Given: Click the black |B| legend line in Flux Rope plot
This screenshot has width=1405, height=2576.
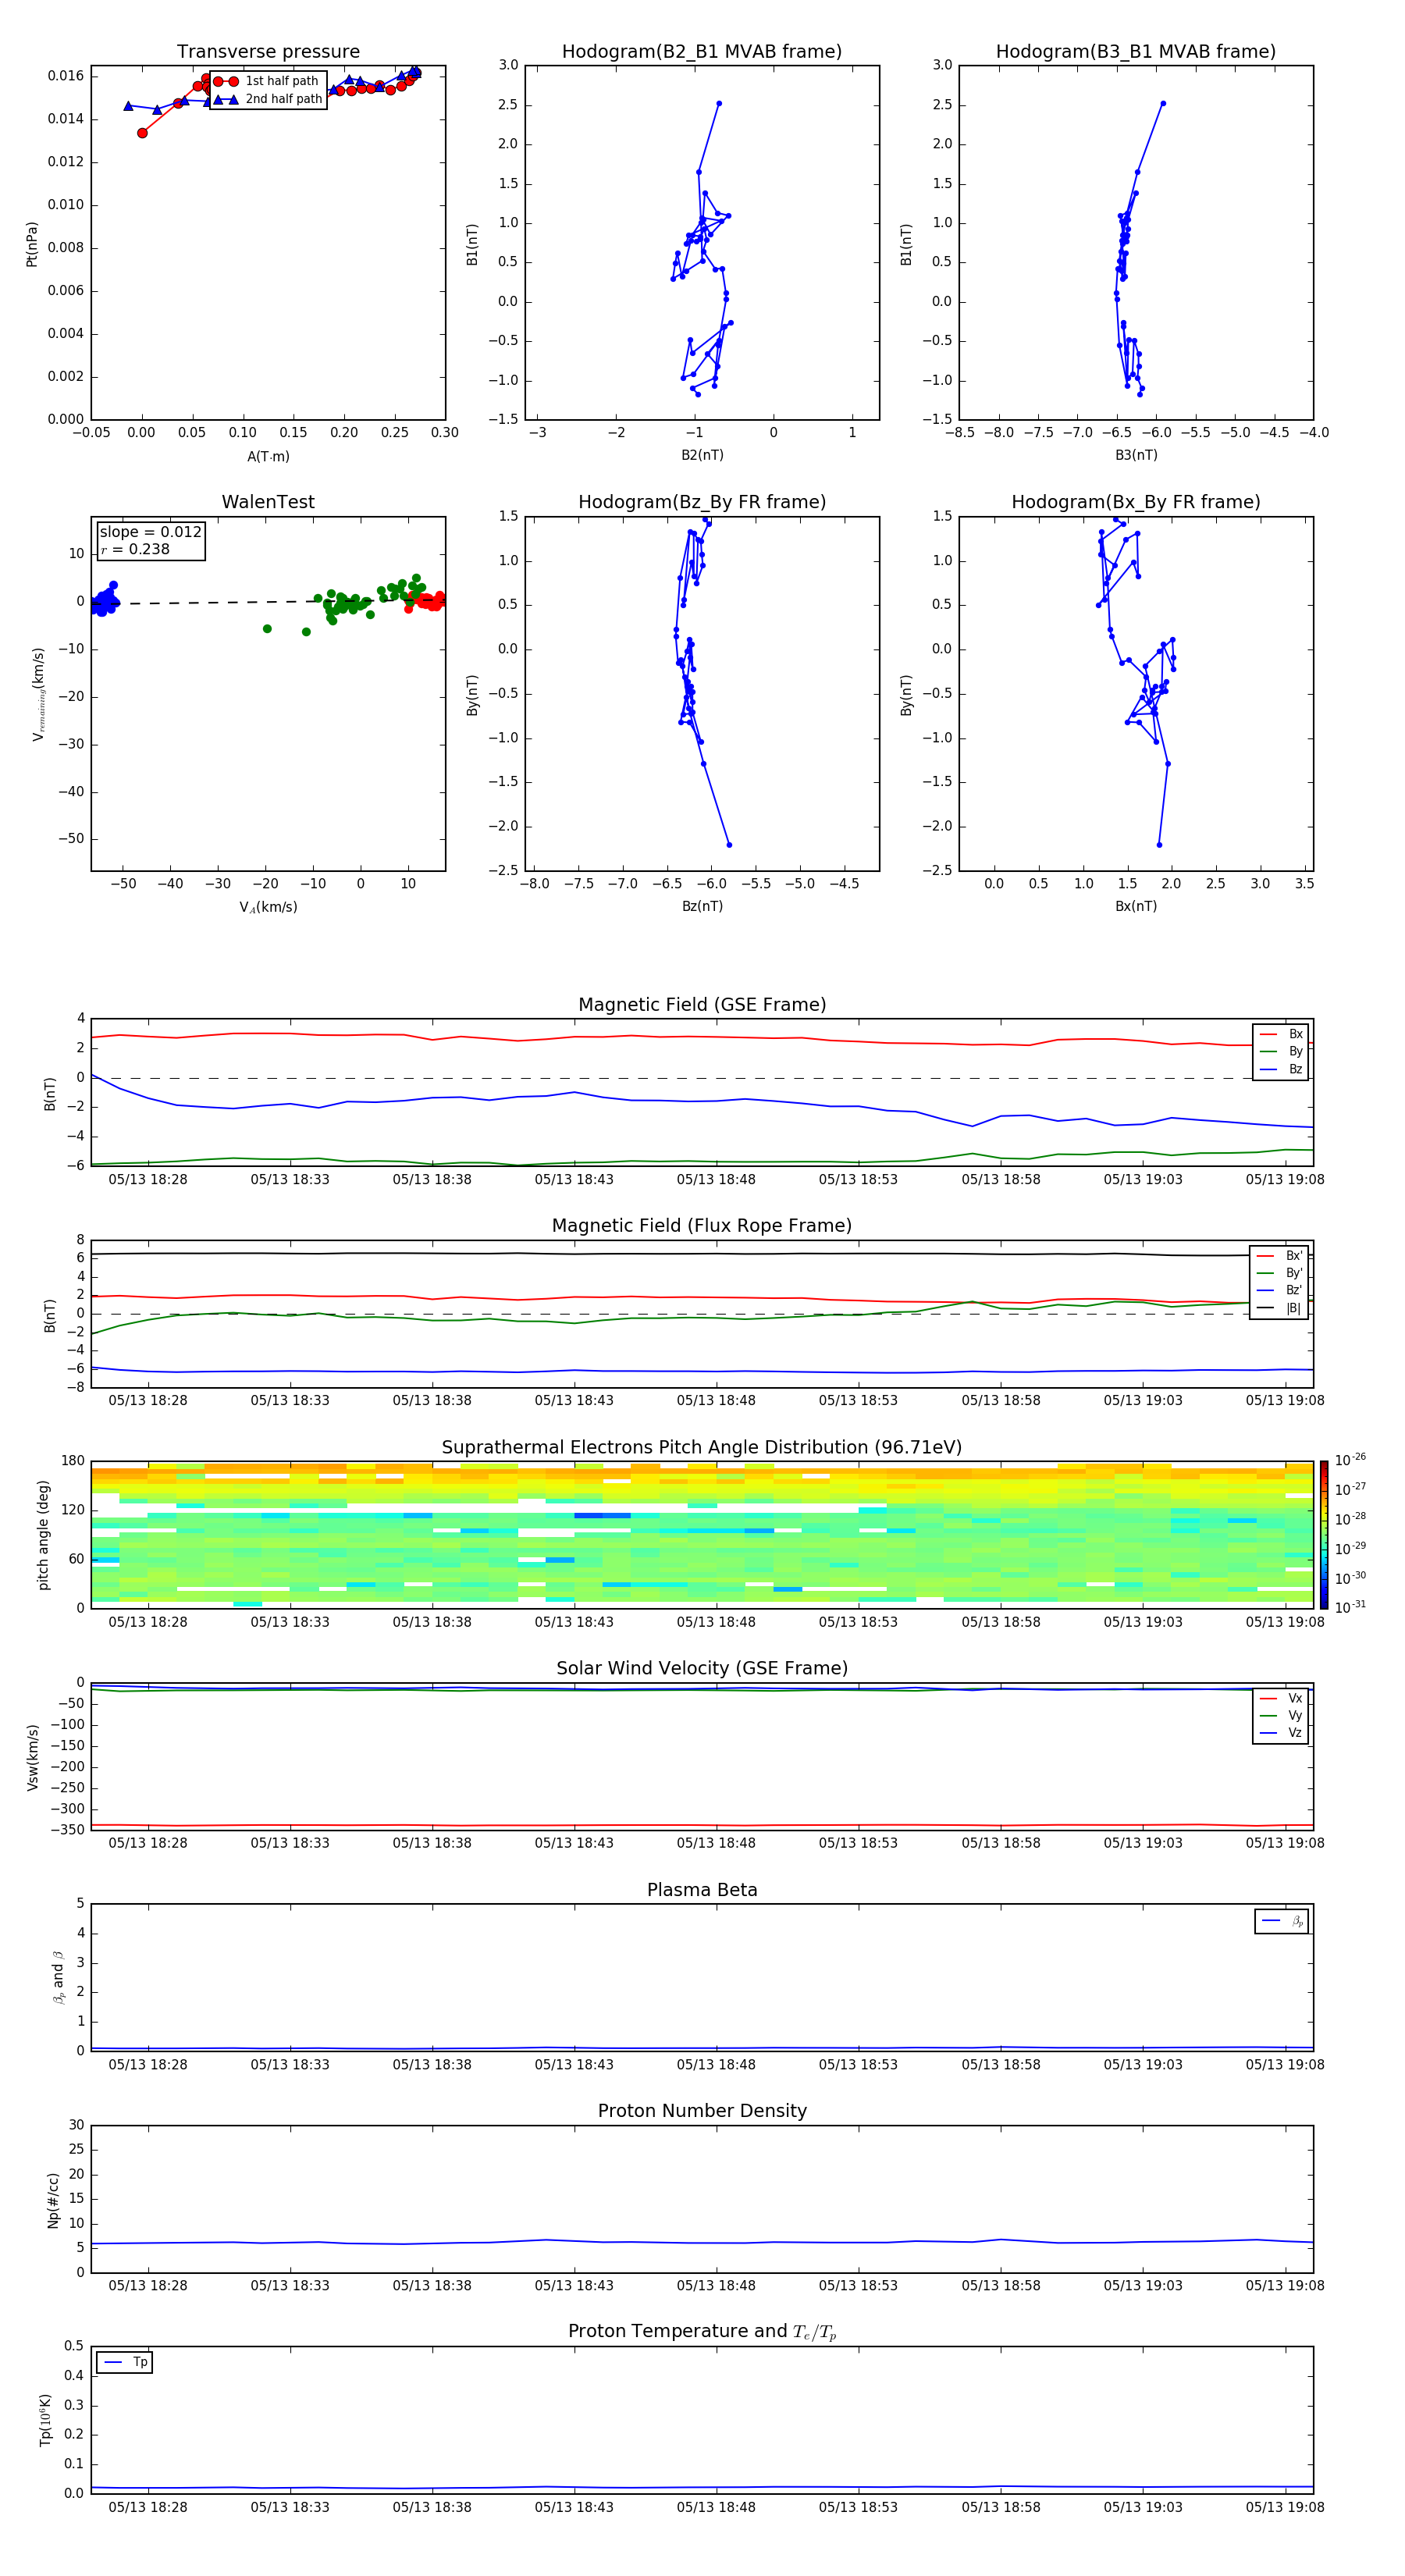Looking at the screenshot, I should coord(1265,1308).
